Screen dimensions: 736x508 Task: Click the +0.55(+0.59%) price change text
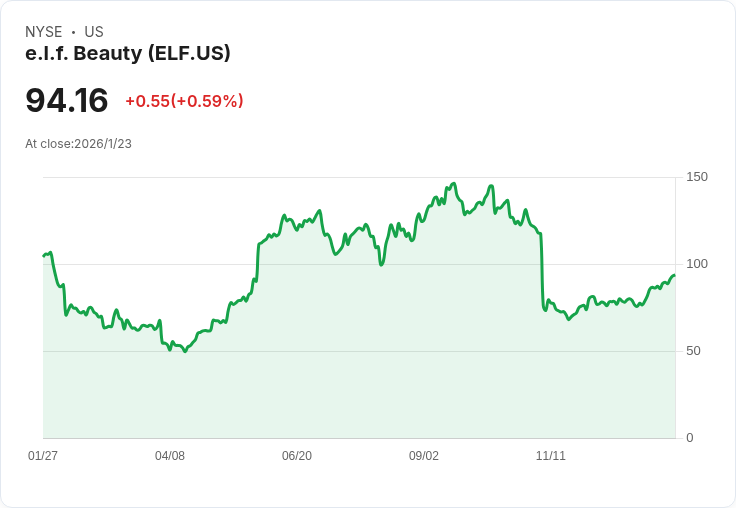184,101
